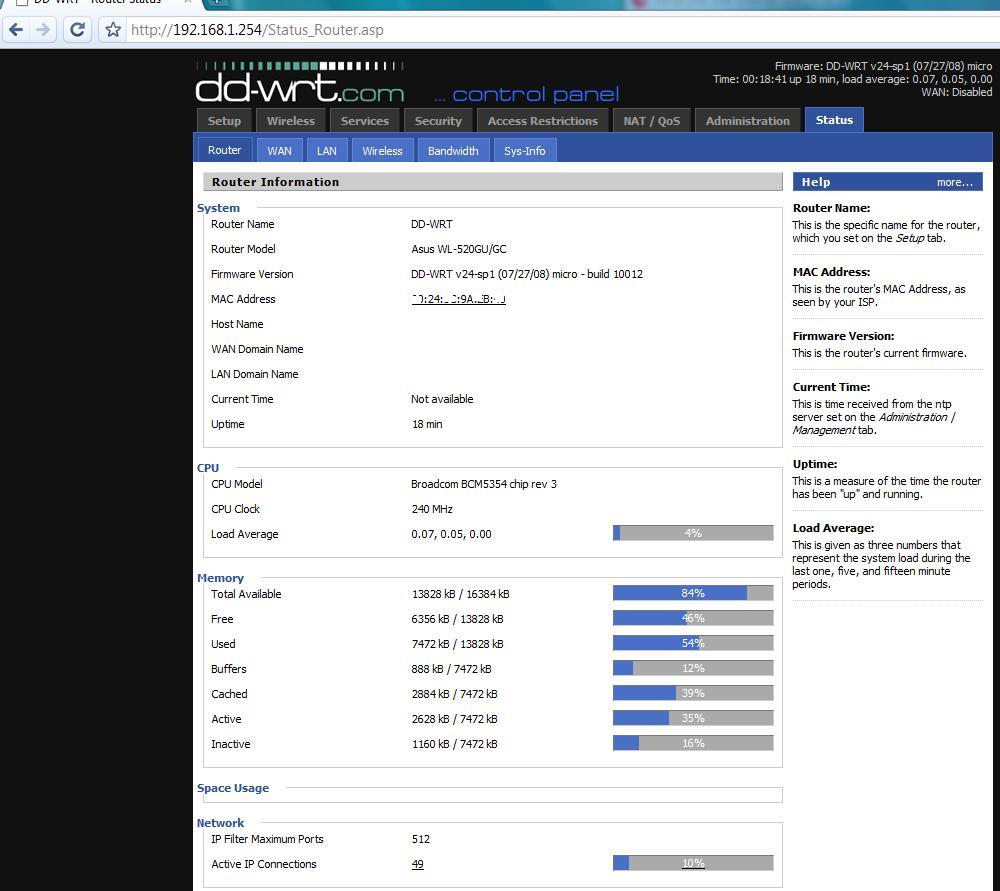
Task: Click the browser Back arrow
Action: coord(17,29)
